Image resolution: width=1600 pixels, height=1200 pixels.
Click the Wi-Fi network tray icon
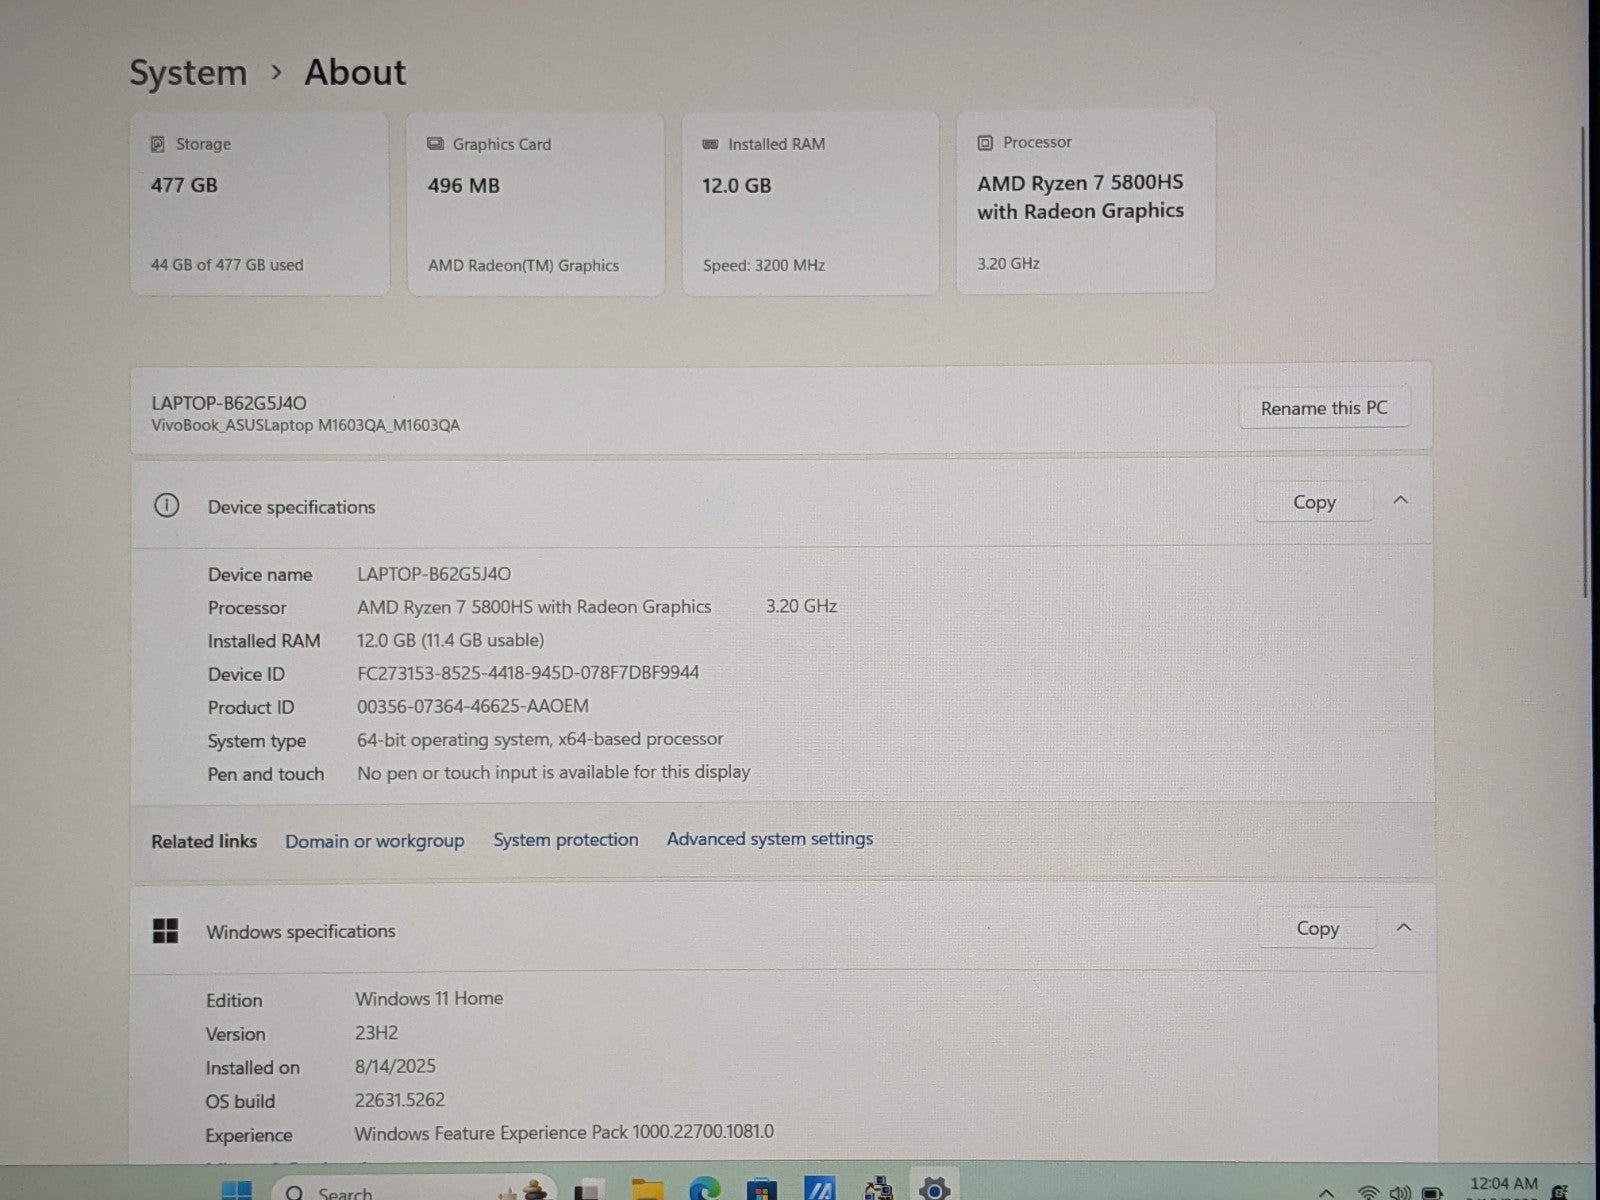(x=1368, y=1192)
